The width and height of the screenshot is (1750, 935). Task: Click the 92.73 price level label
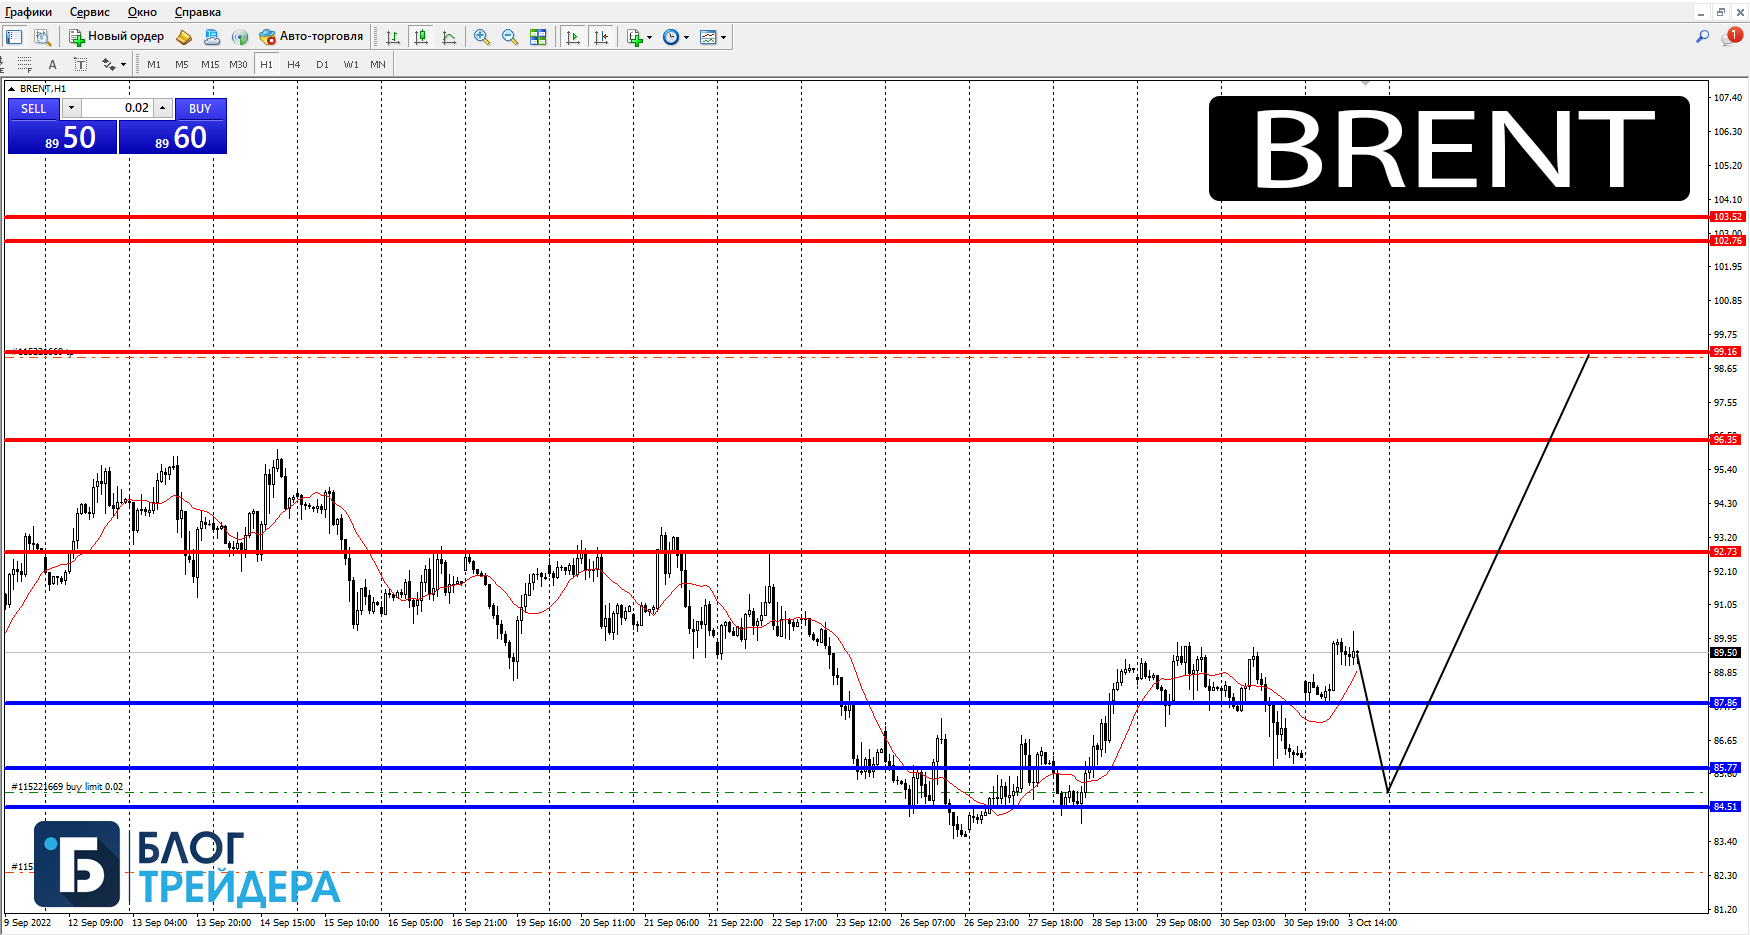1726,551
